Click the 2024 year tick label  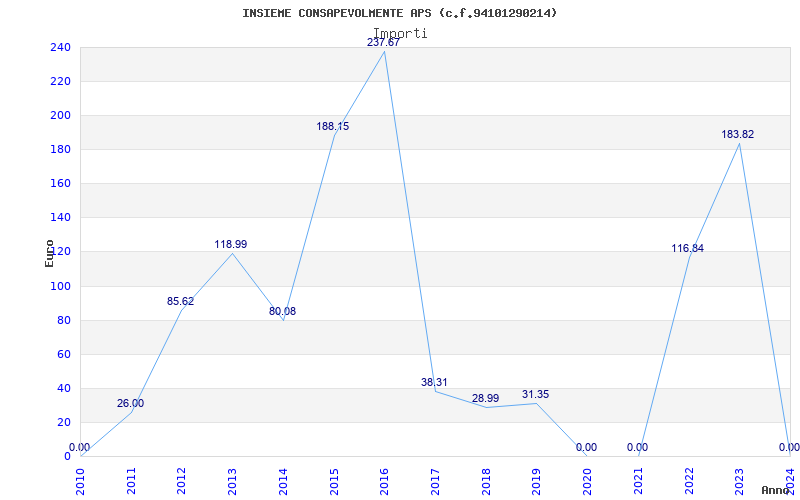(x=790, y=481)
